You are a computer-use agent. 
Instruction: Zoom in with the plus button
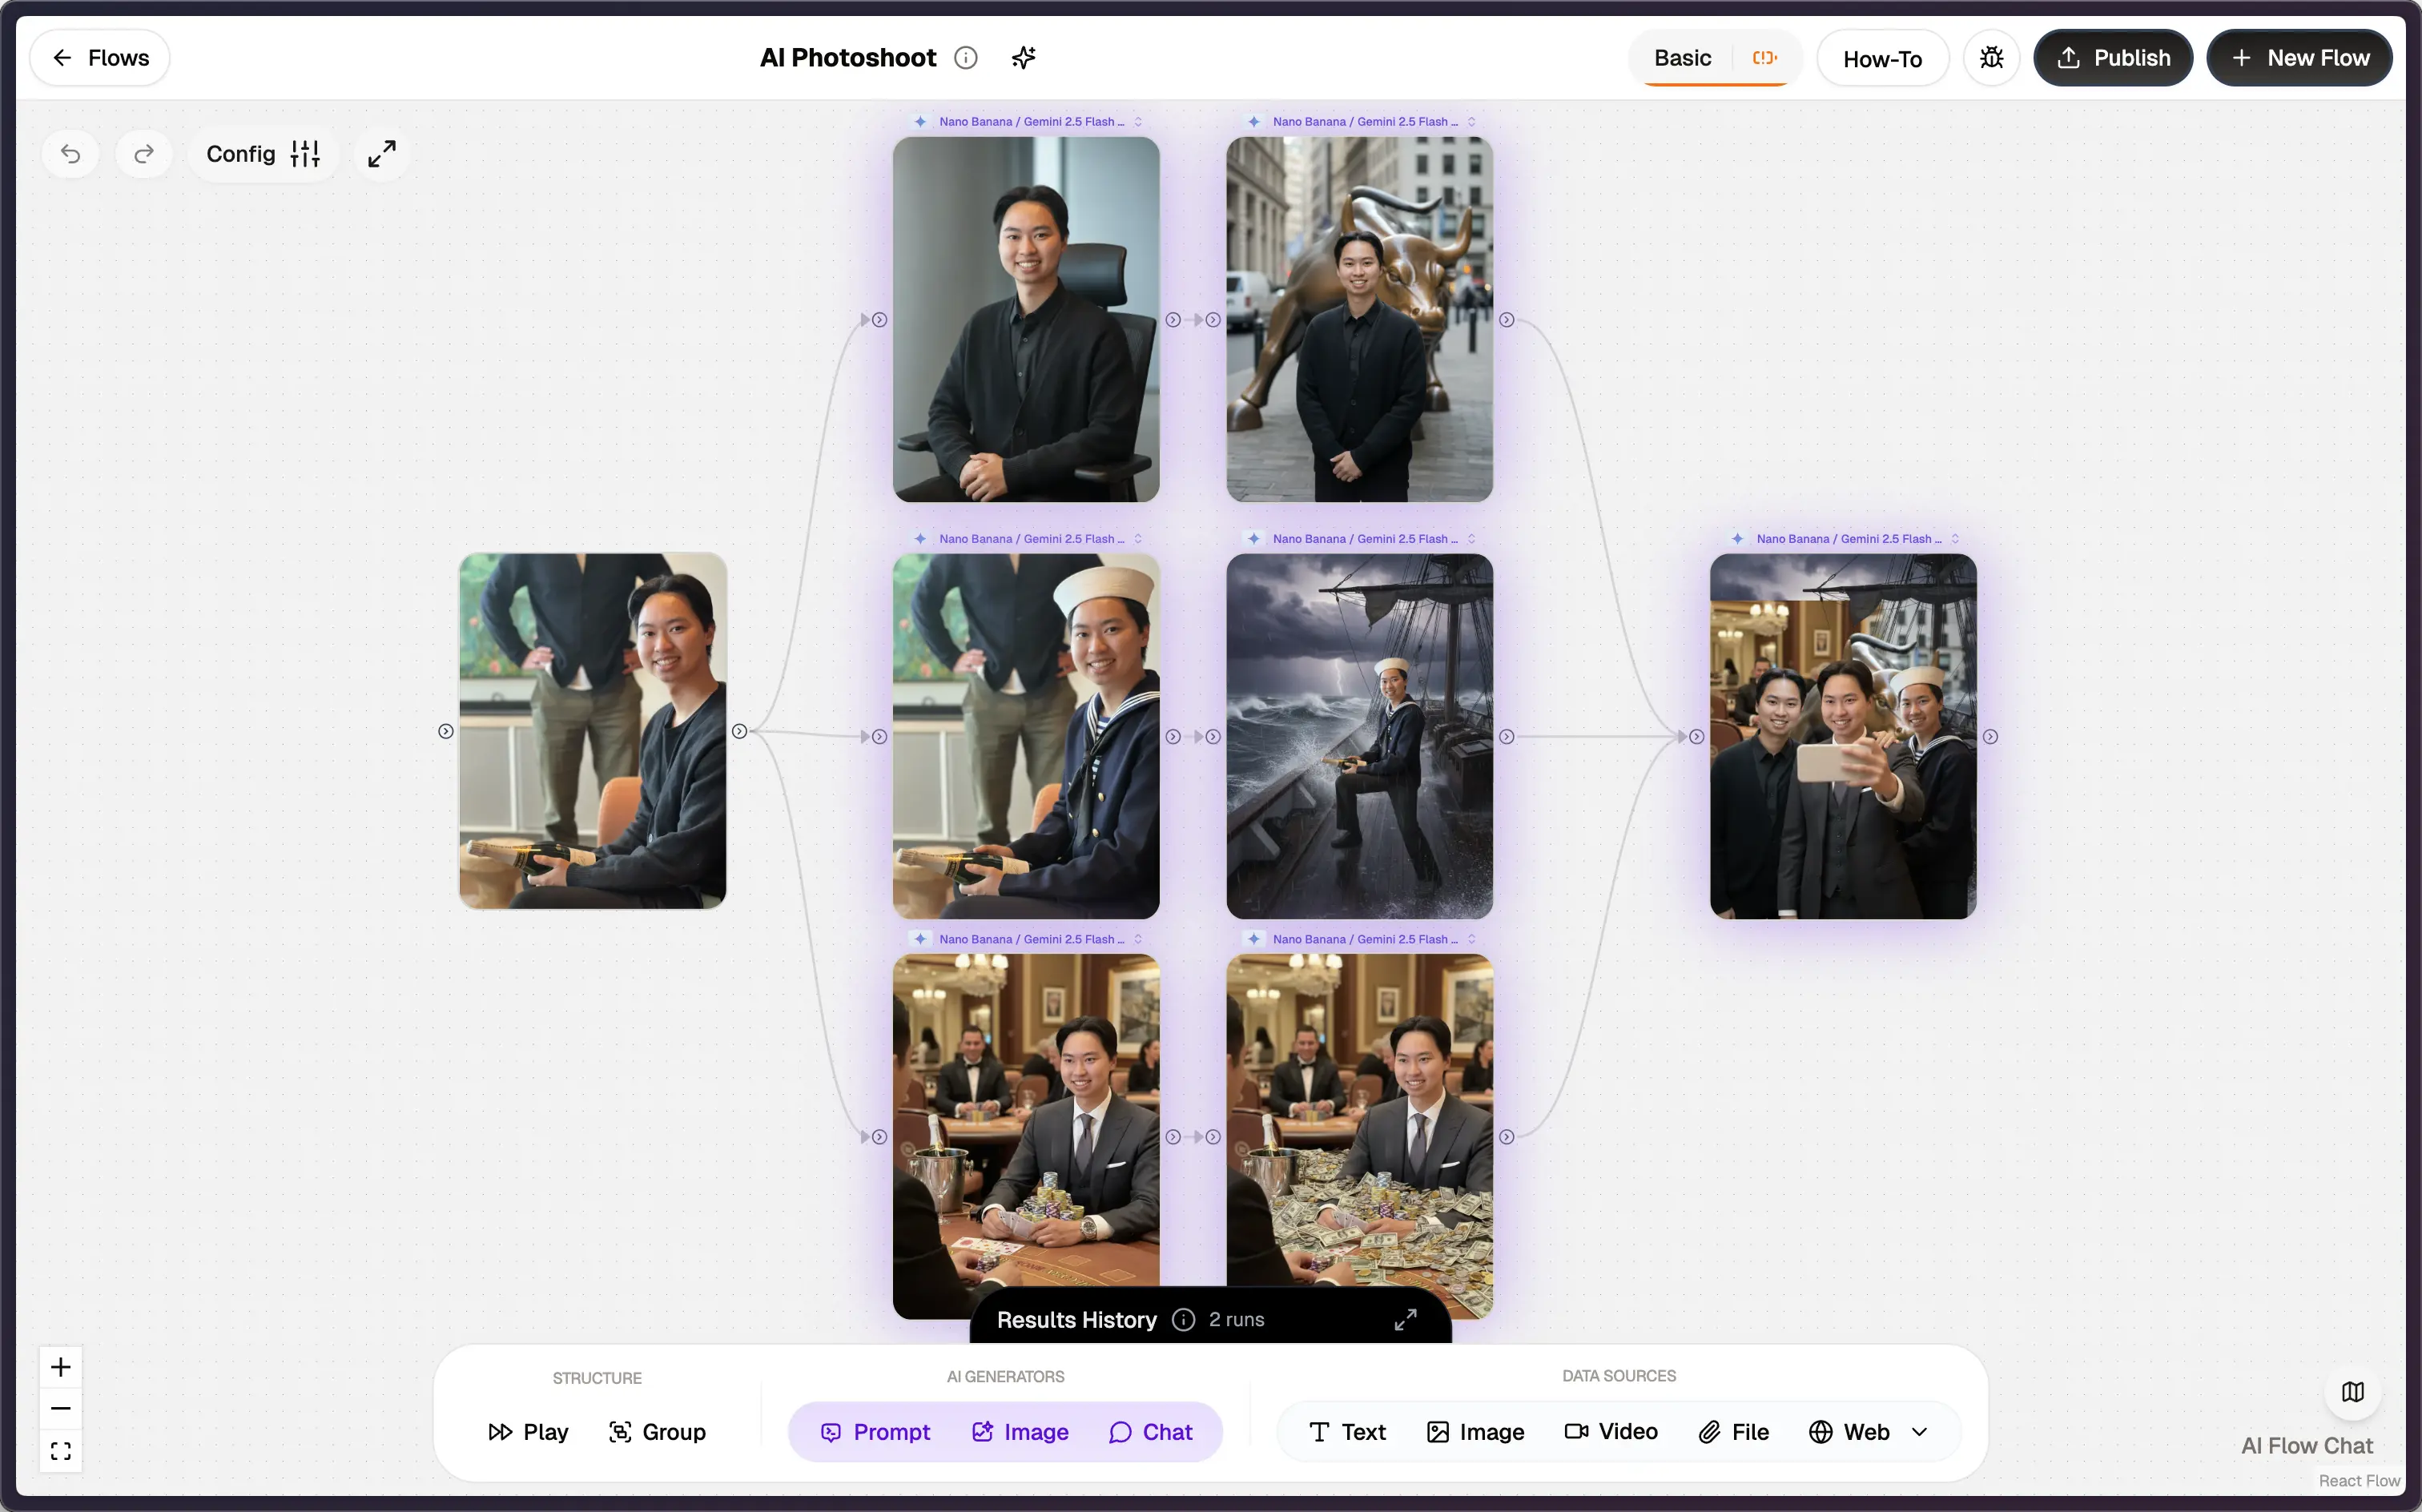coord(61,1367)
